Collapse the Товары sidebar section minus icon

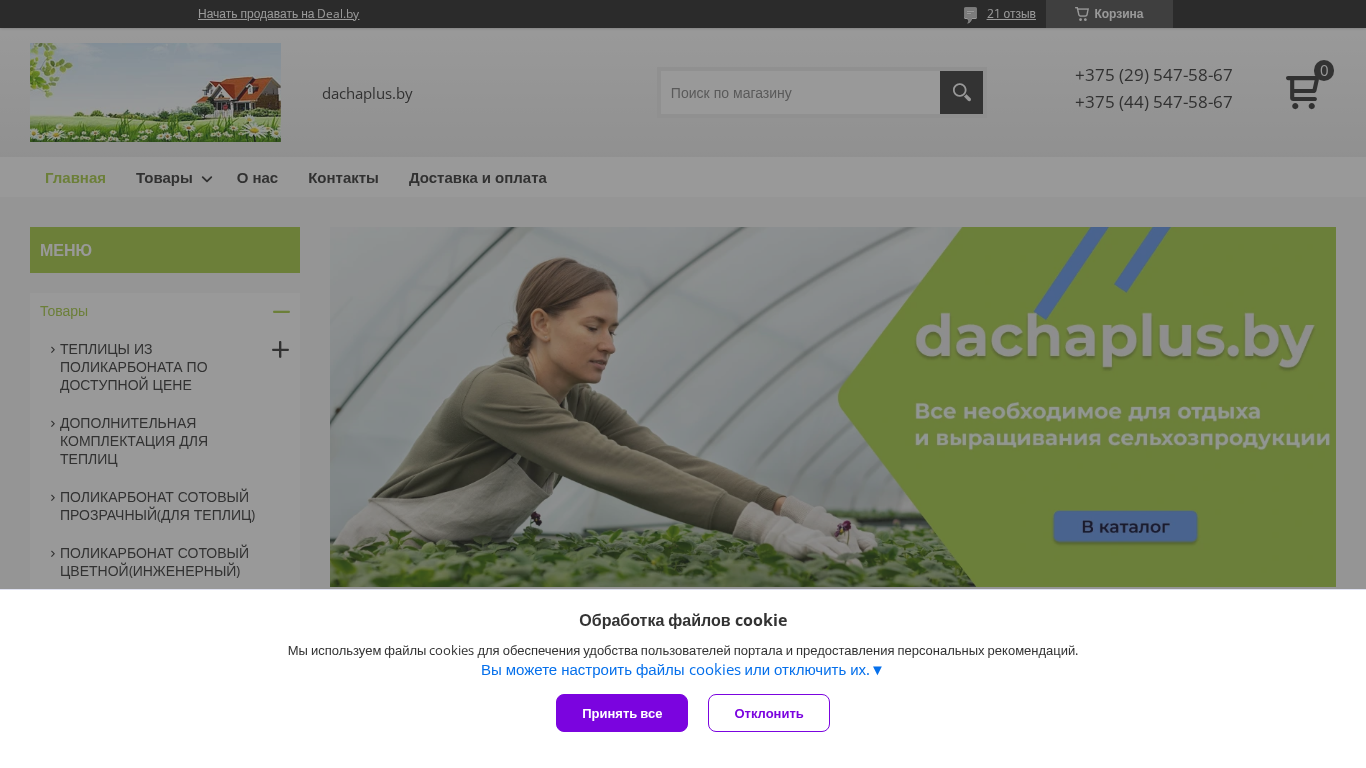tap(281, 311)
